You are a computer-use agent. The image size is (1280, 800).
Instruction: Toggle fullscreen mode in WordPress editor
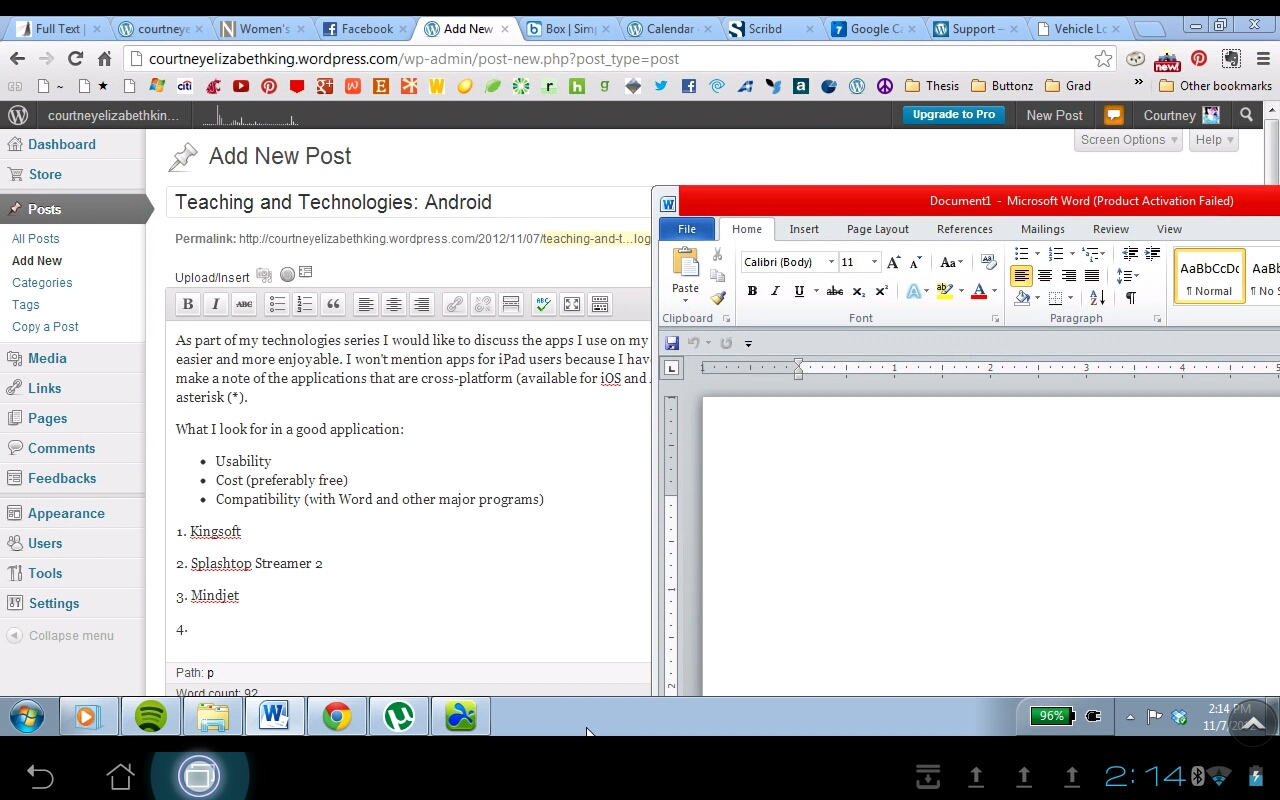pos(572,304)
